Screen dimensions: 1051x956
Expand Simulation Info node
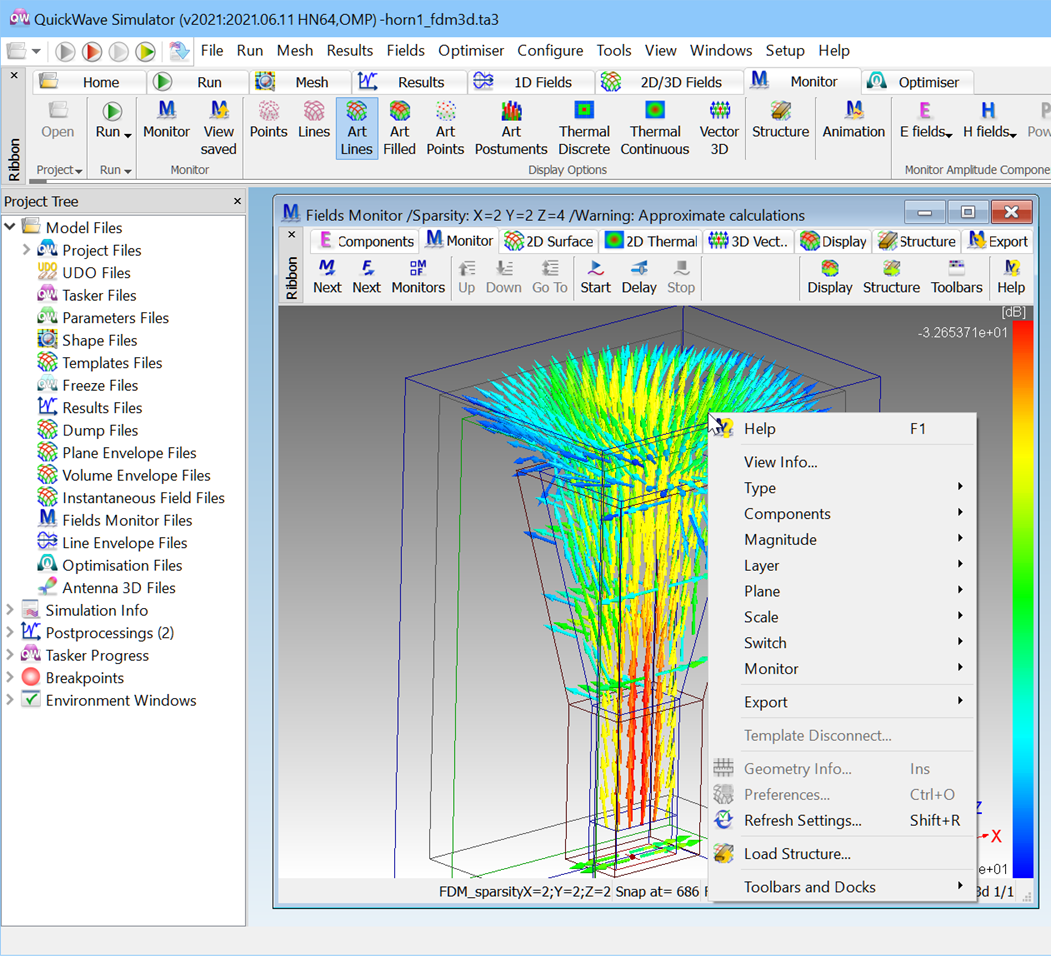pyautogui.click(x=10, y=609)
